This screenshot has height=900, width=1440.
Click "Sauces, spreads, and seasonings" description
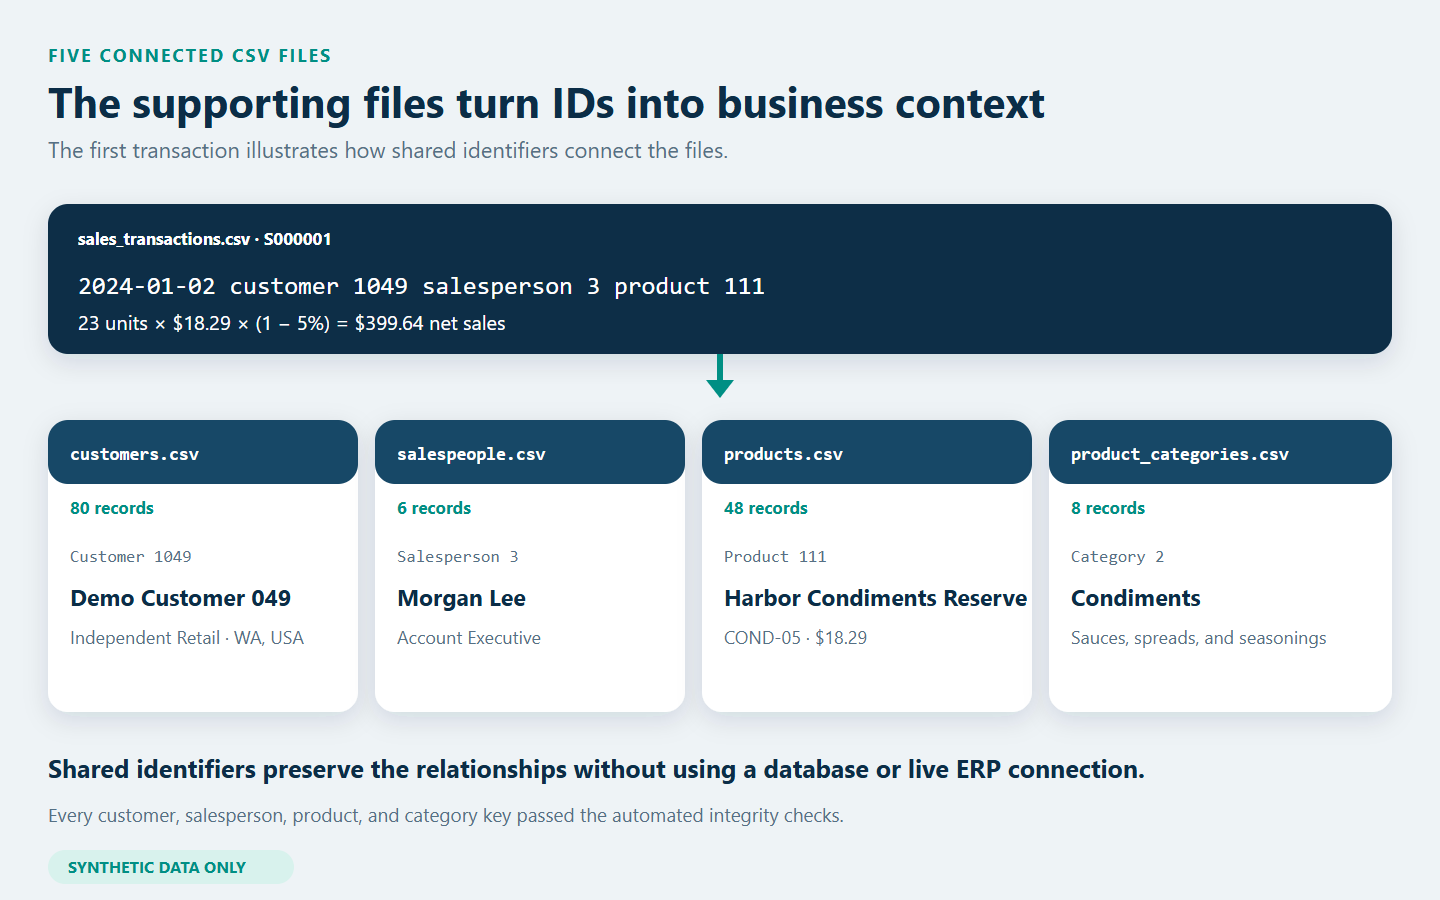[x=1199, y=638]
